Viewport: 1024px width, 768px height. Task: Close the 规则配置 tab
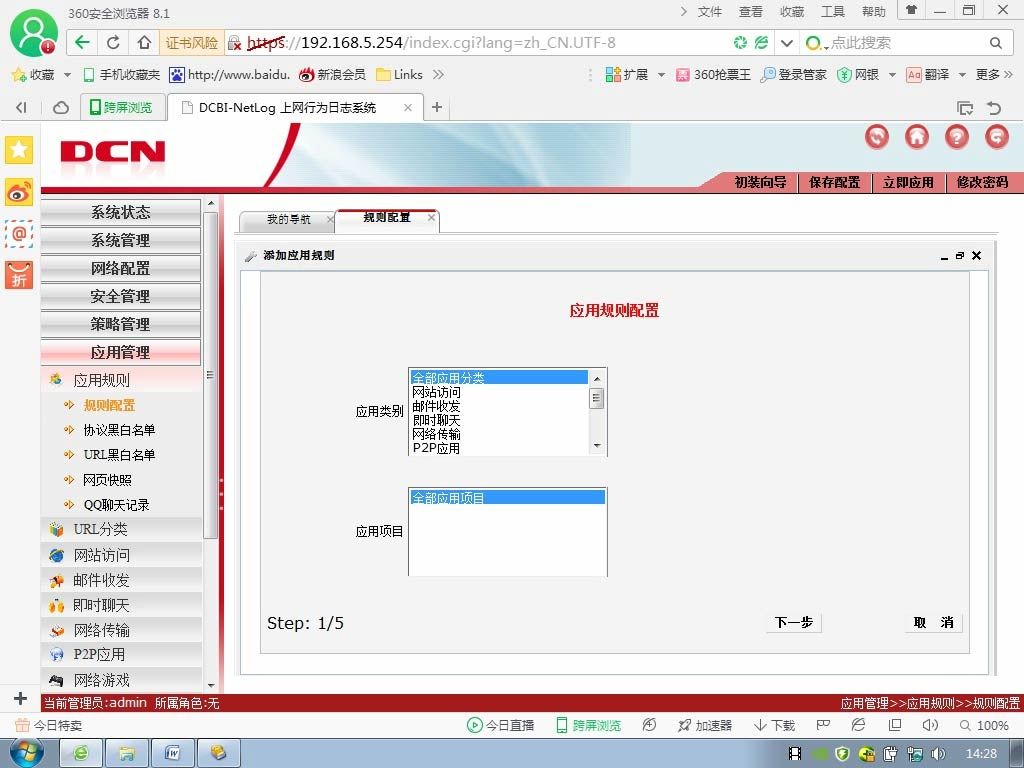click(x=431, y=217)
